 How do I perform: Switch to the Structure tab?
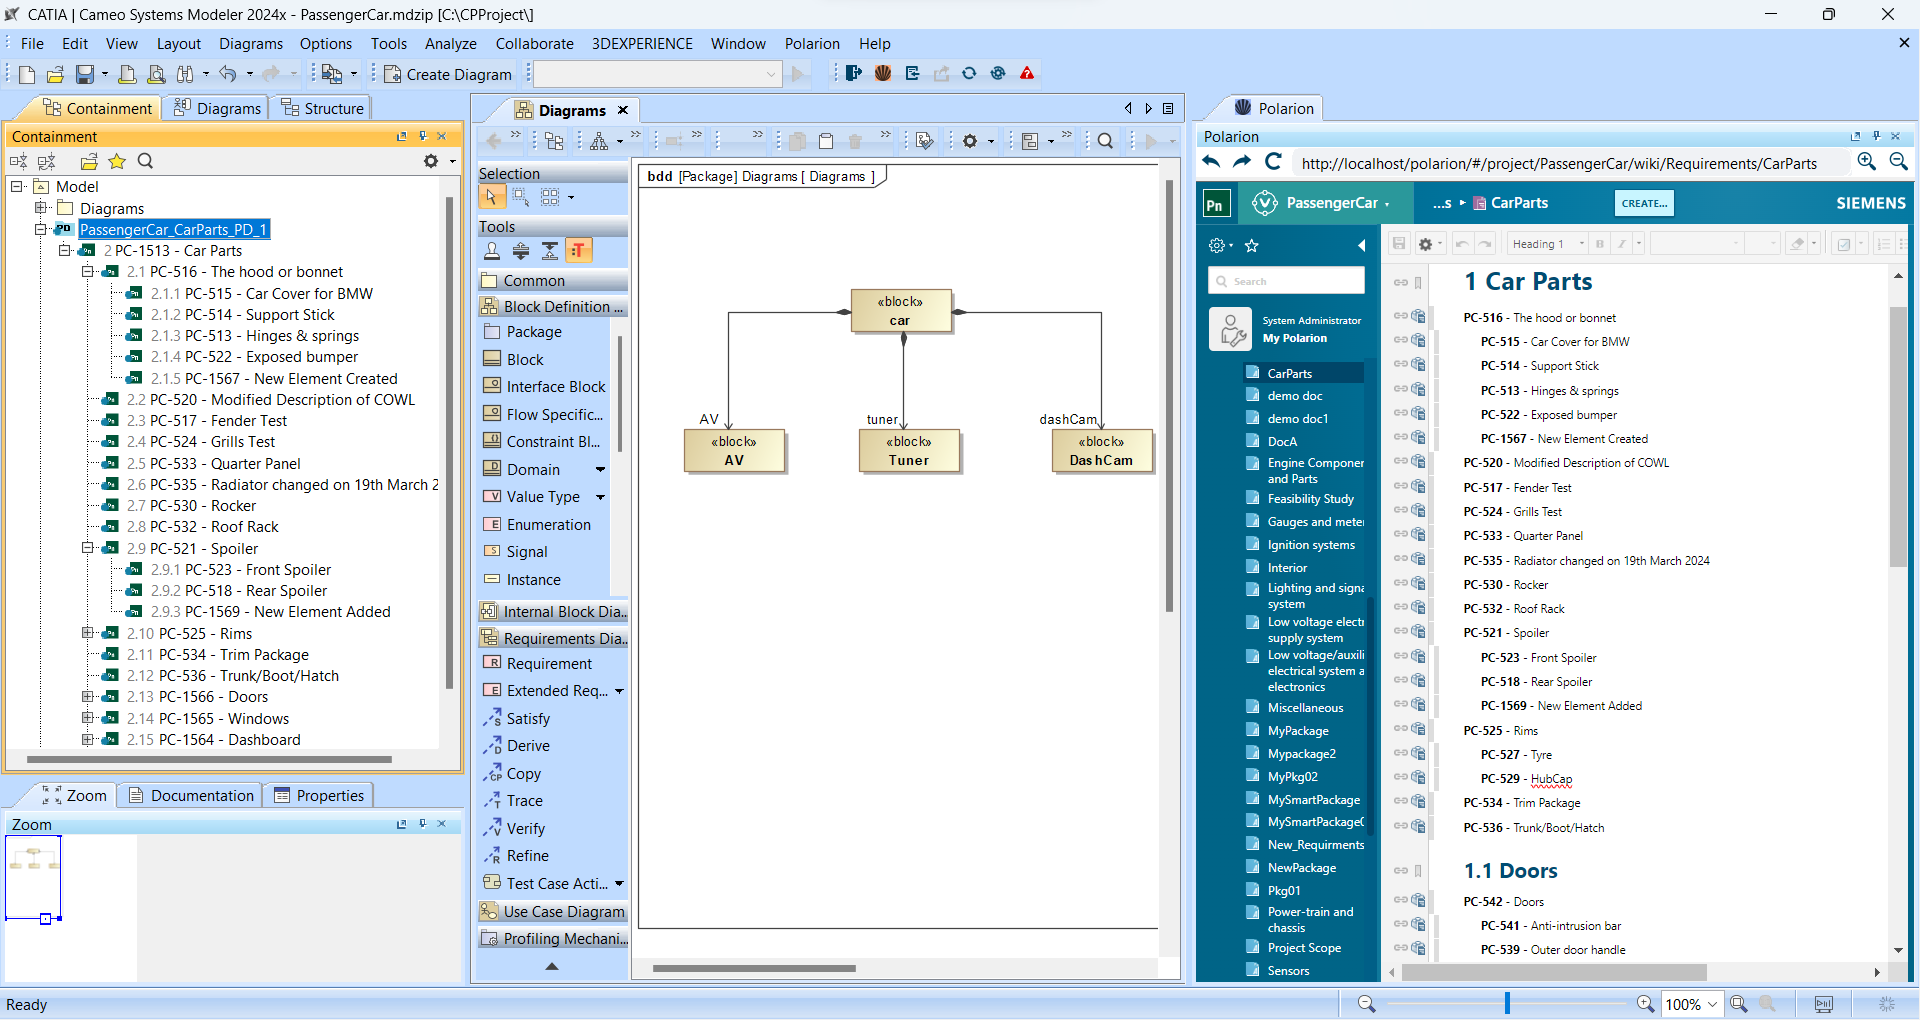pyautogui.click(x=321, y=108)
